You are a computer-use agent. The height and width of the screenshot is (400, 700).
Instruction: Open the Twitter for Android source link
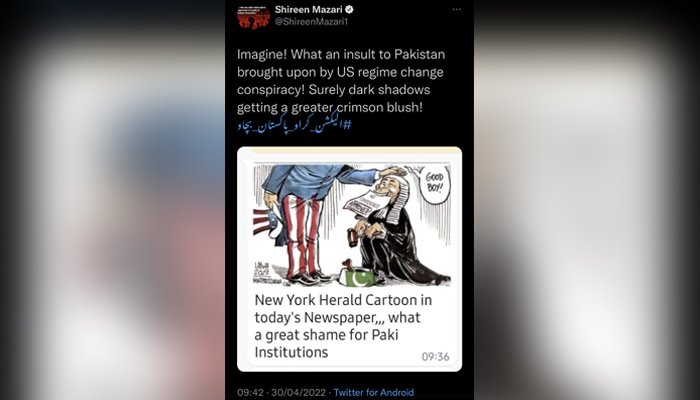(x=374, y=393)
